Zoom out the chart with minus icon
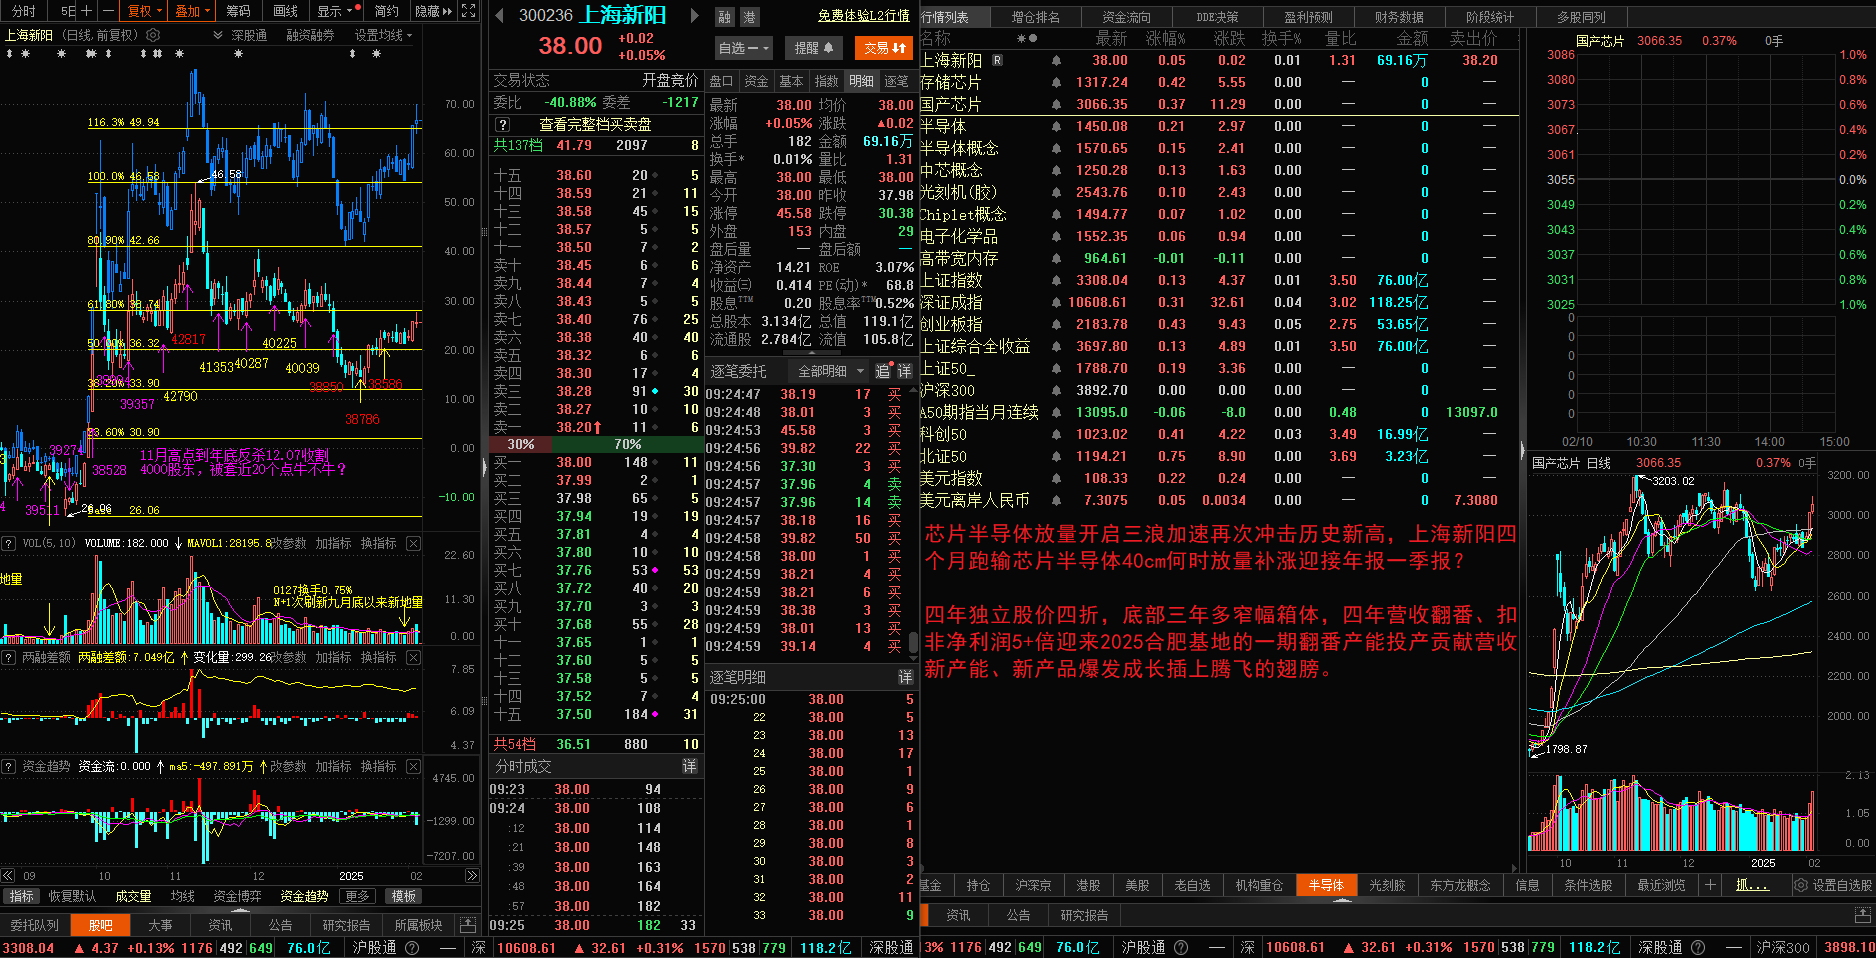The height and width of the screenshot is (958, 1876). pyautogui.click(x=107, y=11)
